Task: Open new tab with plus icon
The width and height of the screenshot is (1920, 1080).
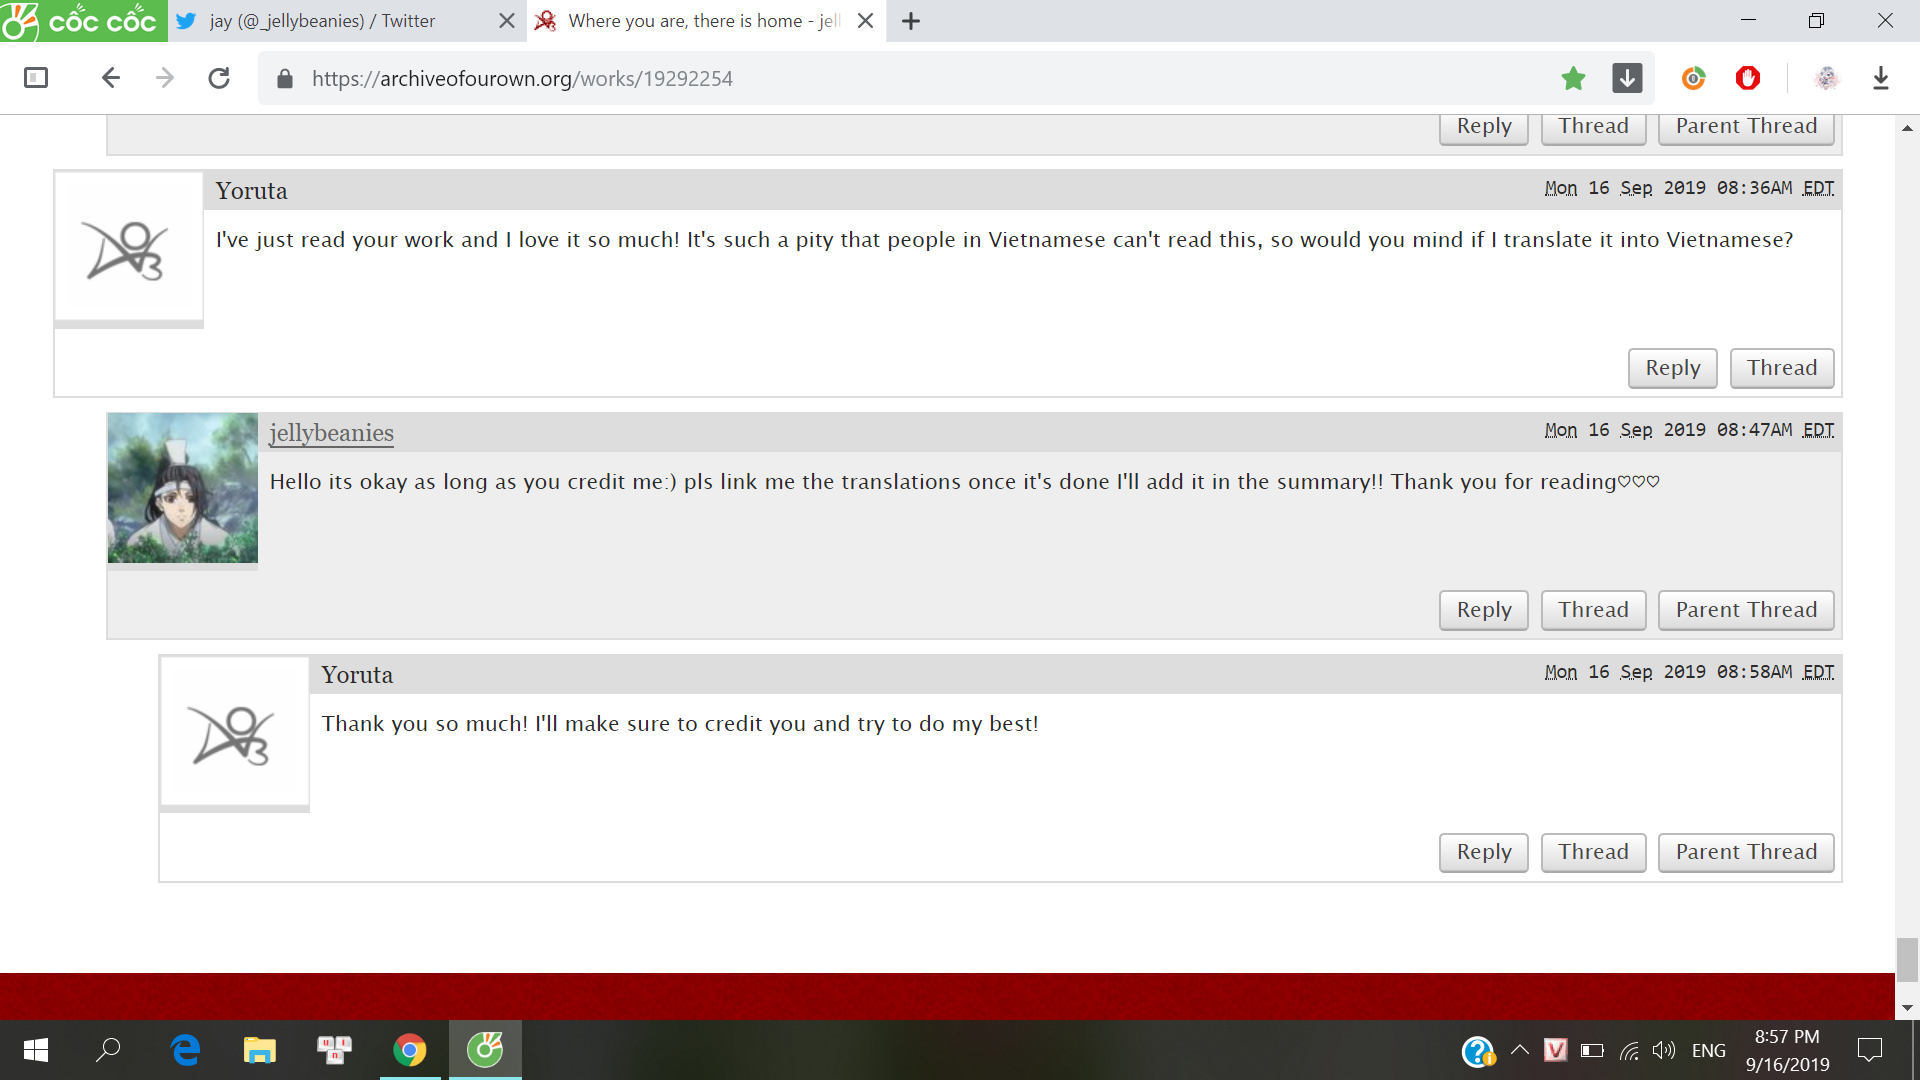Action: (911, 21)
